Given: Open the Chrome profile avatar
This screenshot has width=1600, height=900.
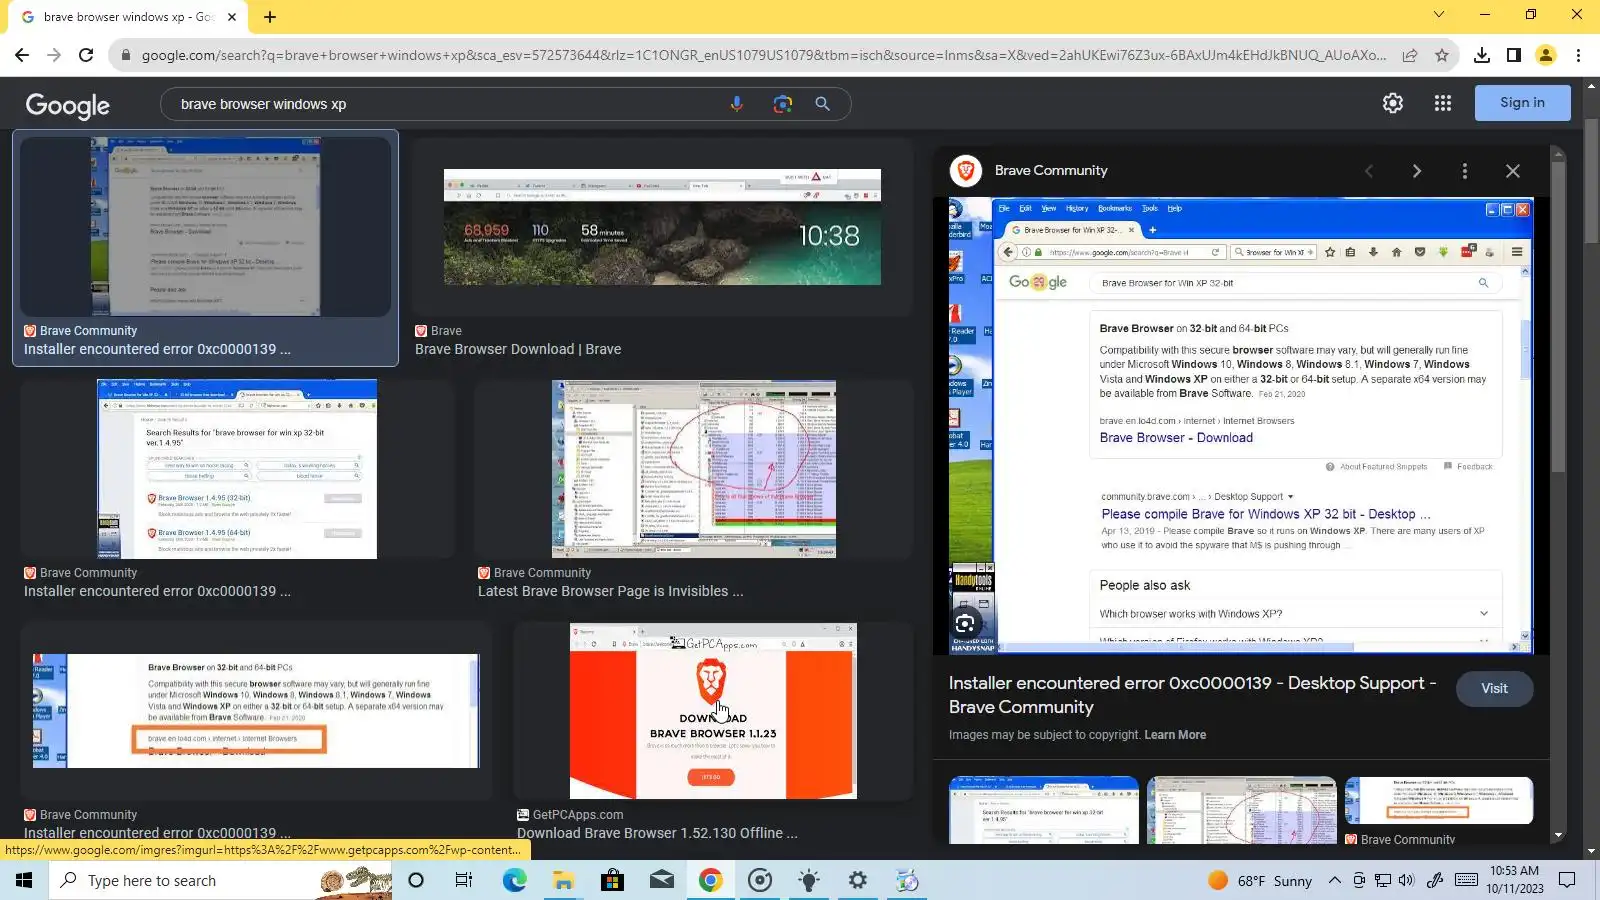Looking at the screenshot, I should coord(1546,55).
